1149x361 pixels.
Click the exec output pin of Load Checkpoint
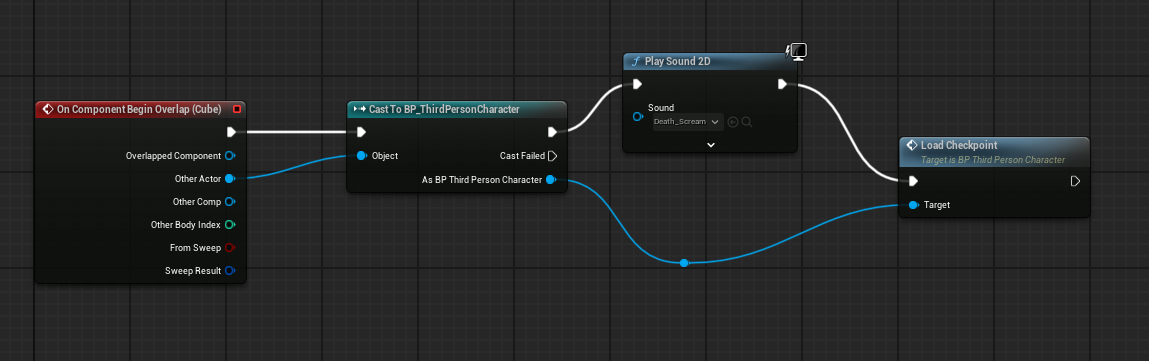[x=1075, y=182]
